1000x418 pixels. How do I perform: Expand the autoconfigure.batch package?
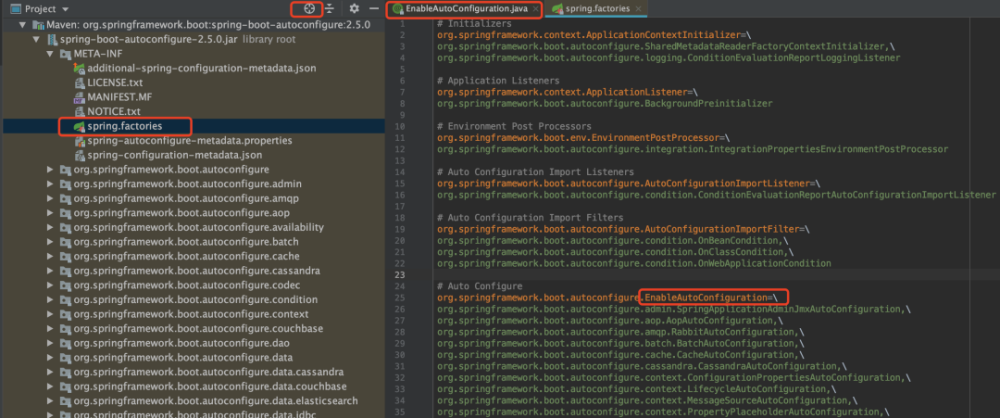point(50,242)
